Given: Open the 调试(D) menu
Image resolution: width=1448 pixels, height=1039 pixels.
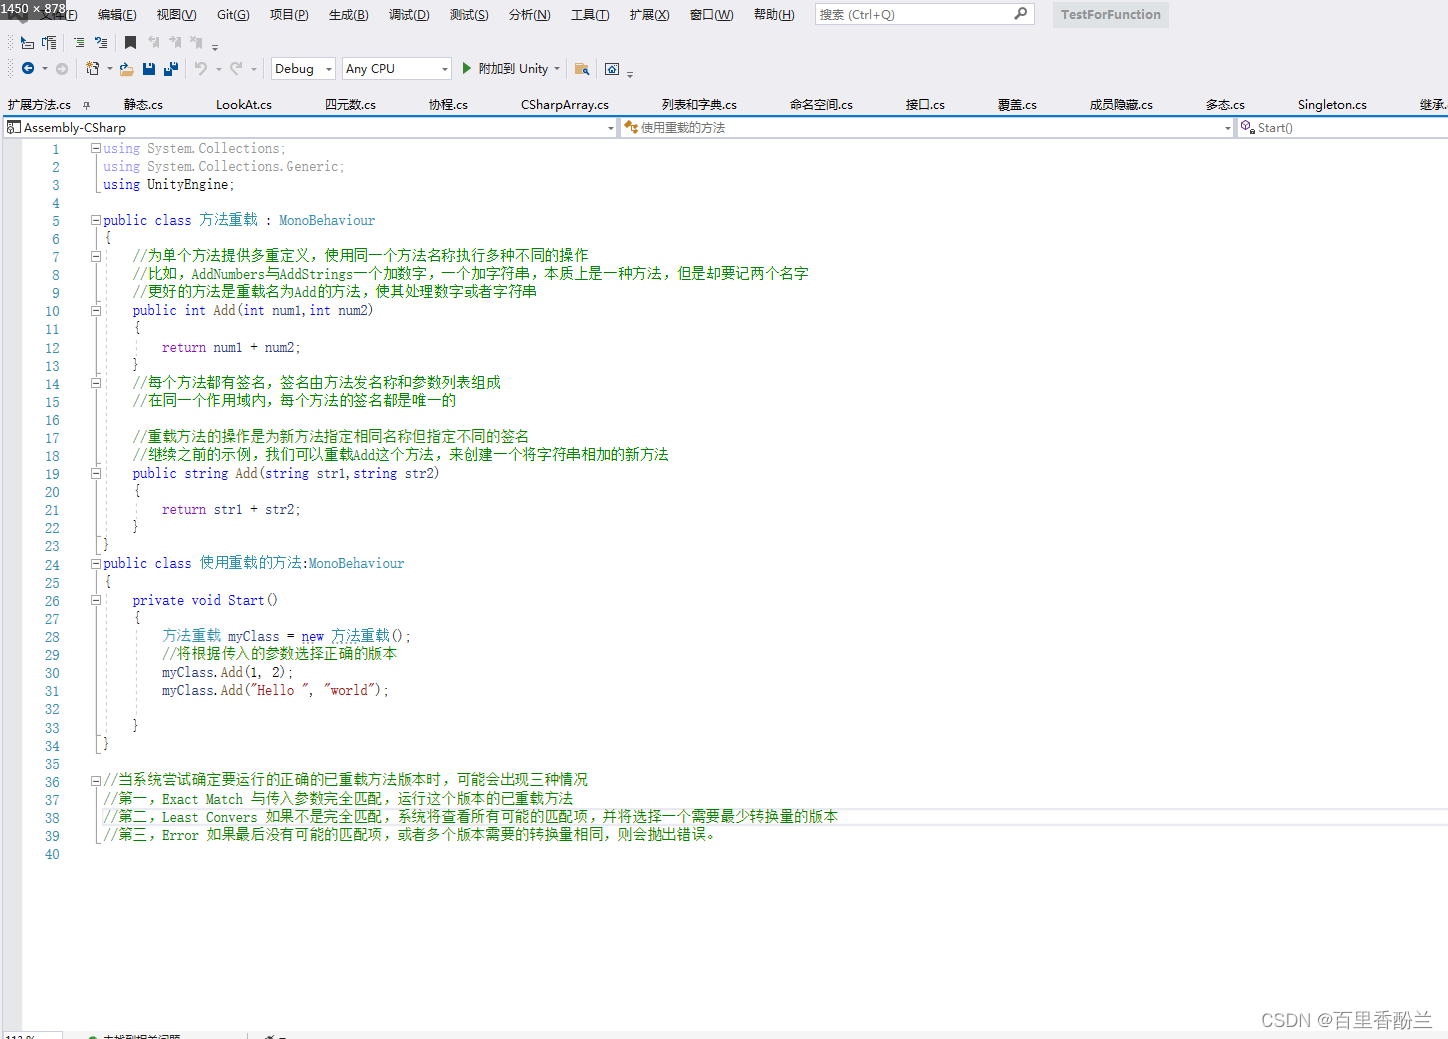Looking at the screenshot, I should click(409, 14).
